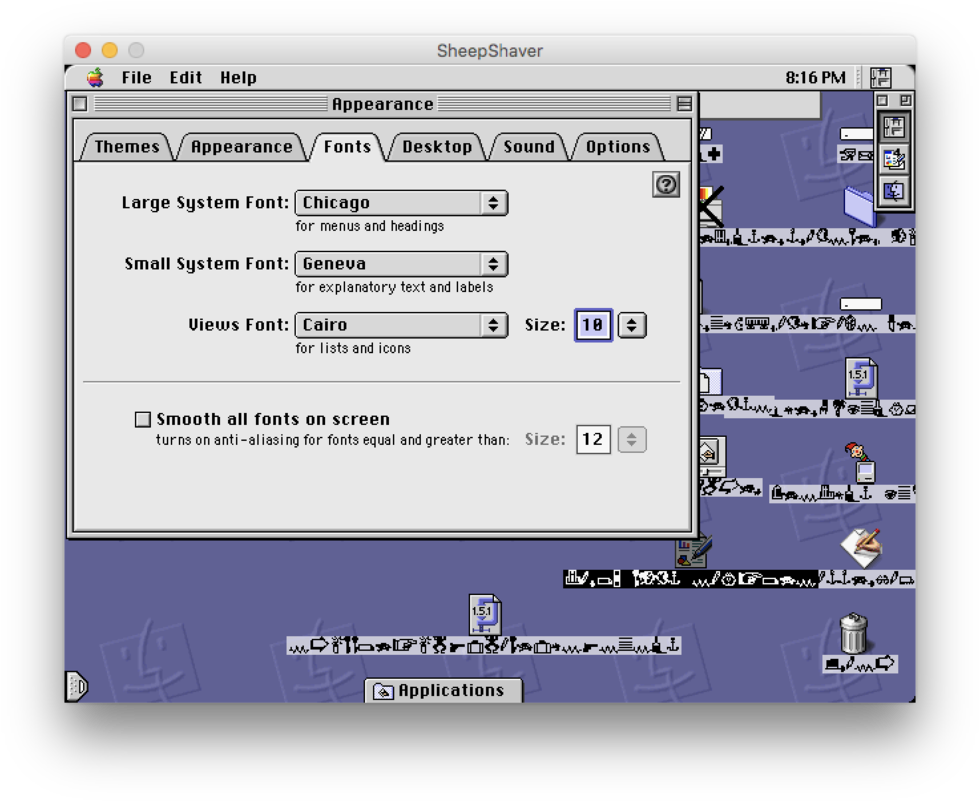Screen dimensions: 979x801
Task: Switch to the Themes tab
Action: 127,147
